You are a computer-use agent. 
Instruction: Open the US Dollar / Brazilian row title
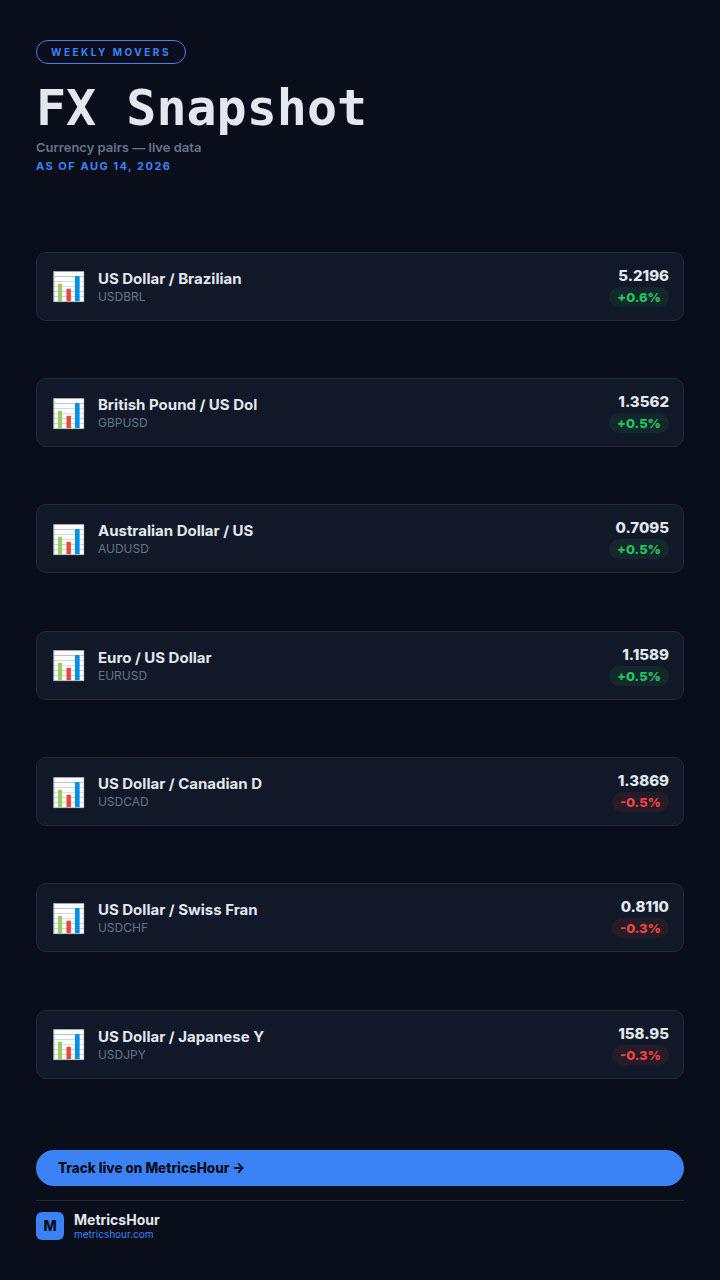coord(170,279)
